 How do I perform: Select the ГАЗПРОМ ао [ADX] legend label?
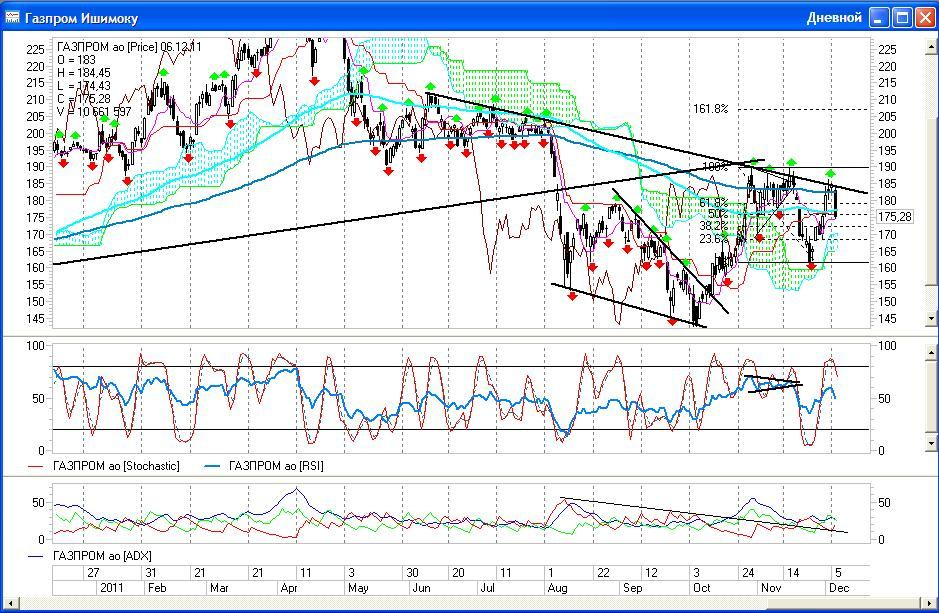point(102,556)
